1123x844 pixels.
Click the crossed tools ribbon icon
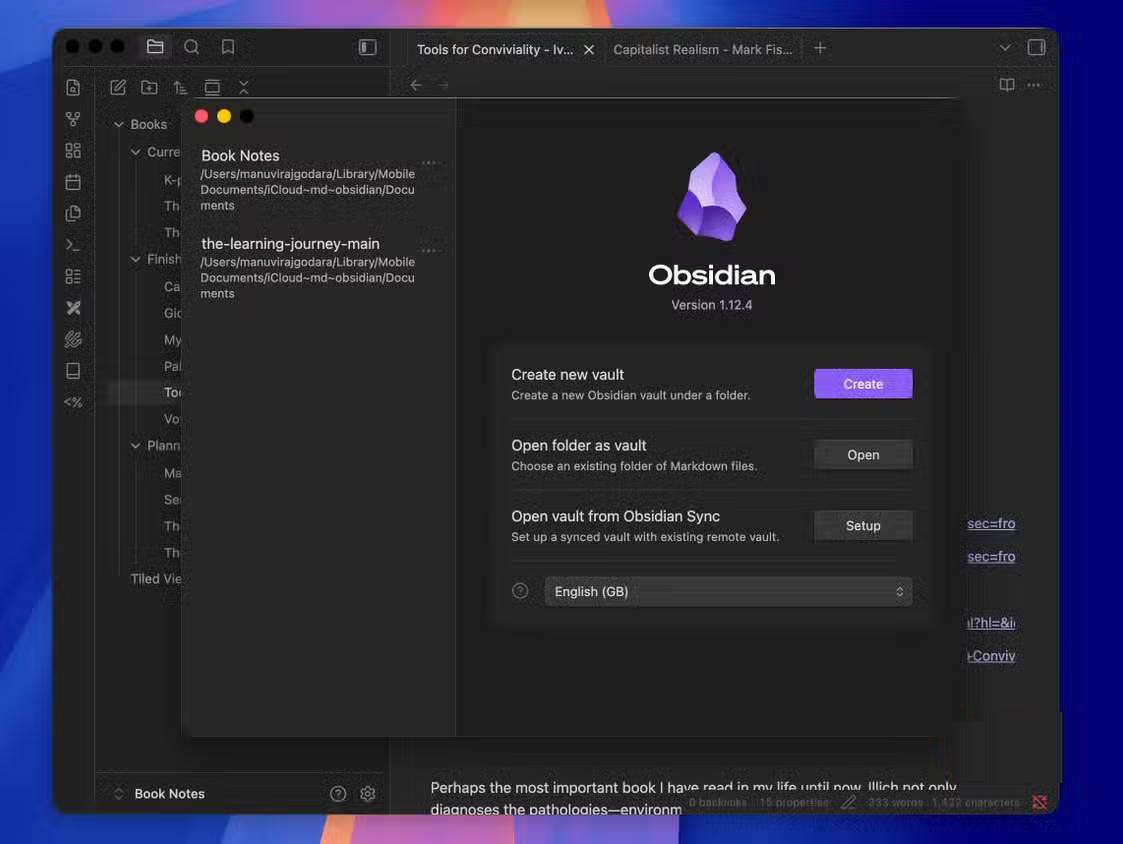pyautogui.click(x=73, y=308)
